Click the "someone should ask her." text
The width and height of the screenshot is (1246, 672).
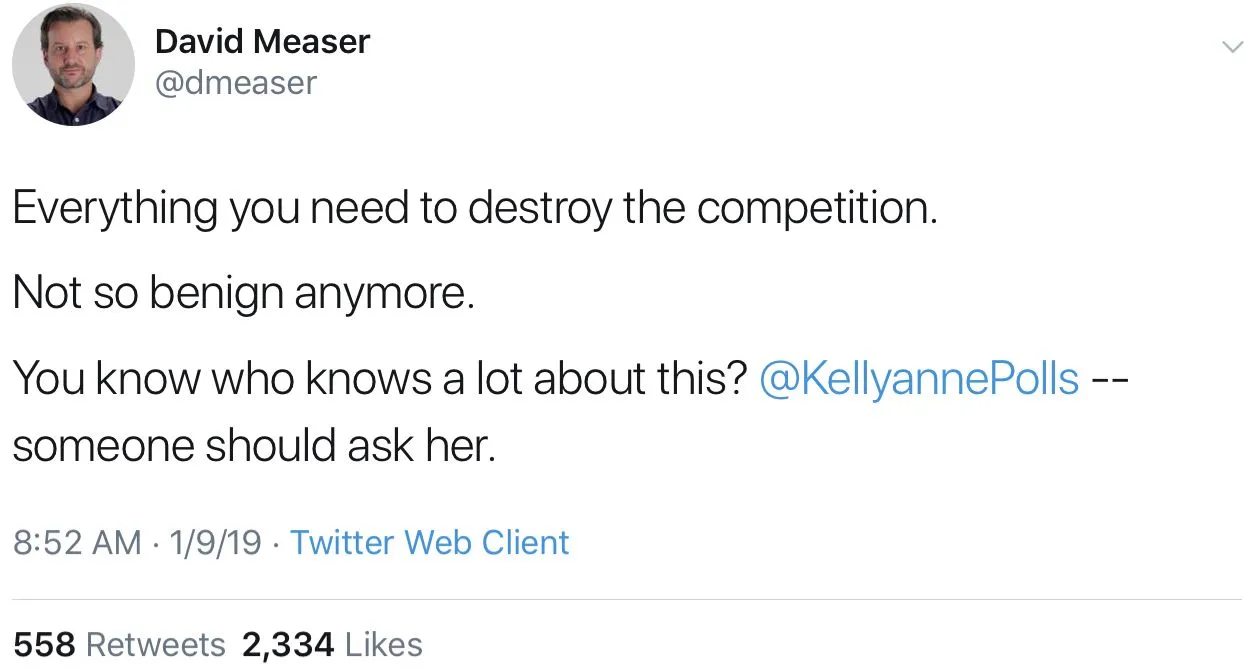(x=254, y=446)
